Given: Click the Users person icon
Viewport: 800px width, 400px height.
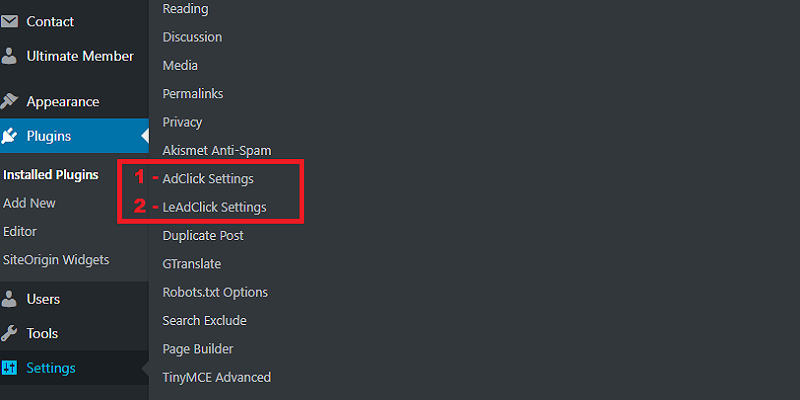Looking at the screenshot, I should (10, 299).
